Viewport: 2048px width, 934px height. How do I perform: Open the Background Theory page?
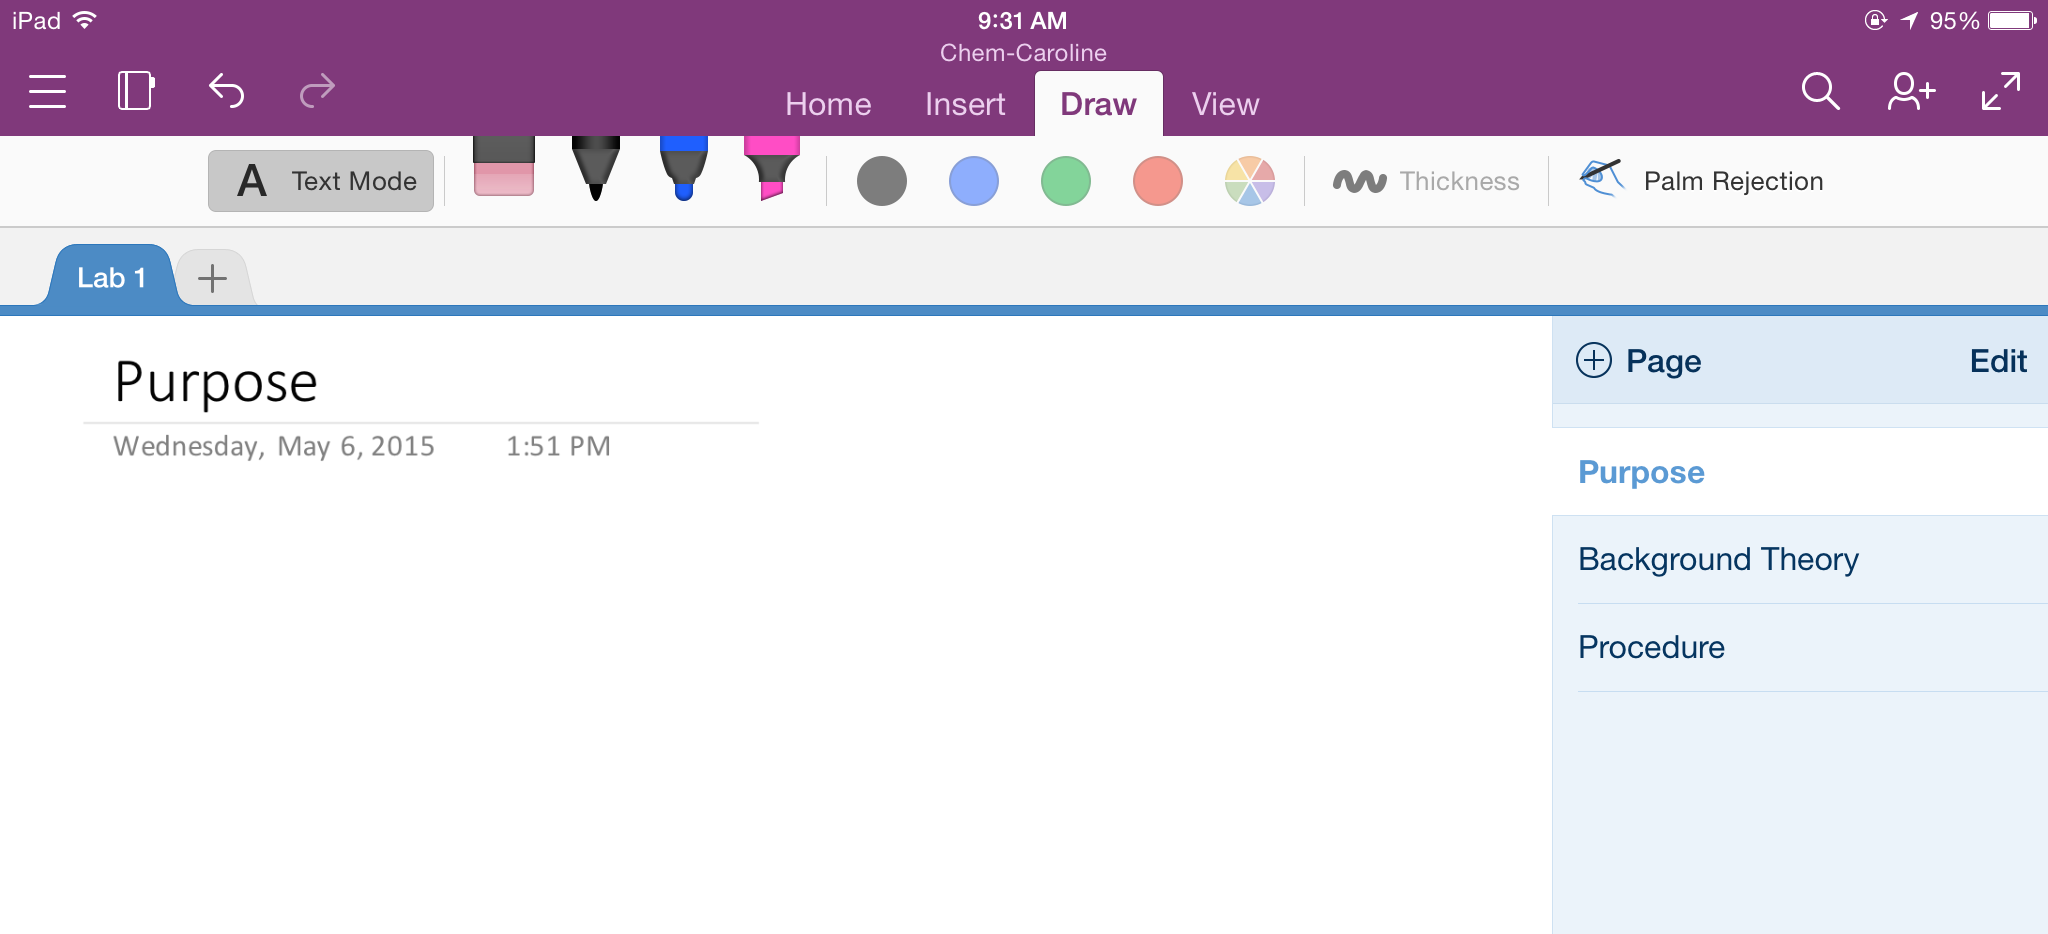[x=1718, y=559]
